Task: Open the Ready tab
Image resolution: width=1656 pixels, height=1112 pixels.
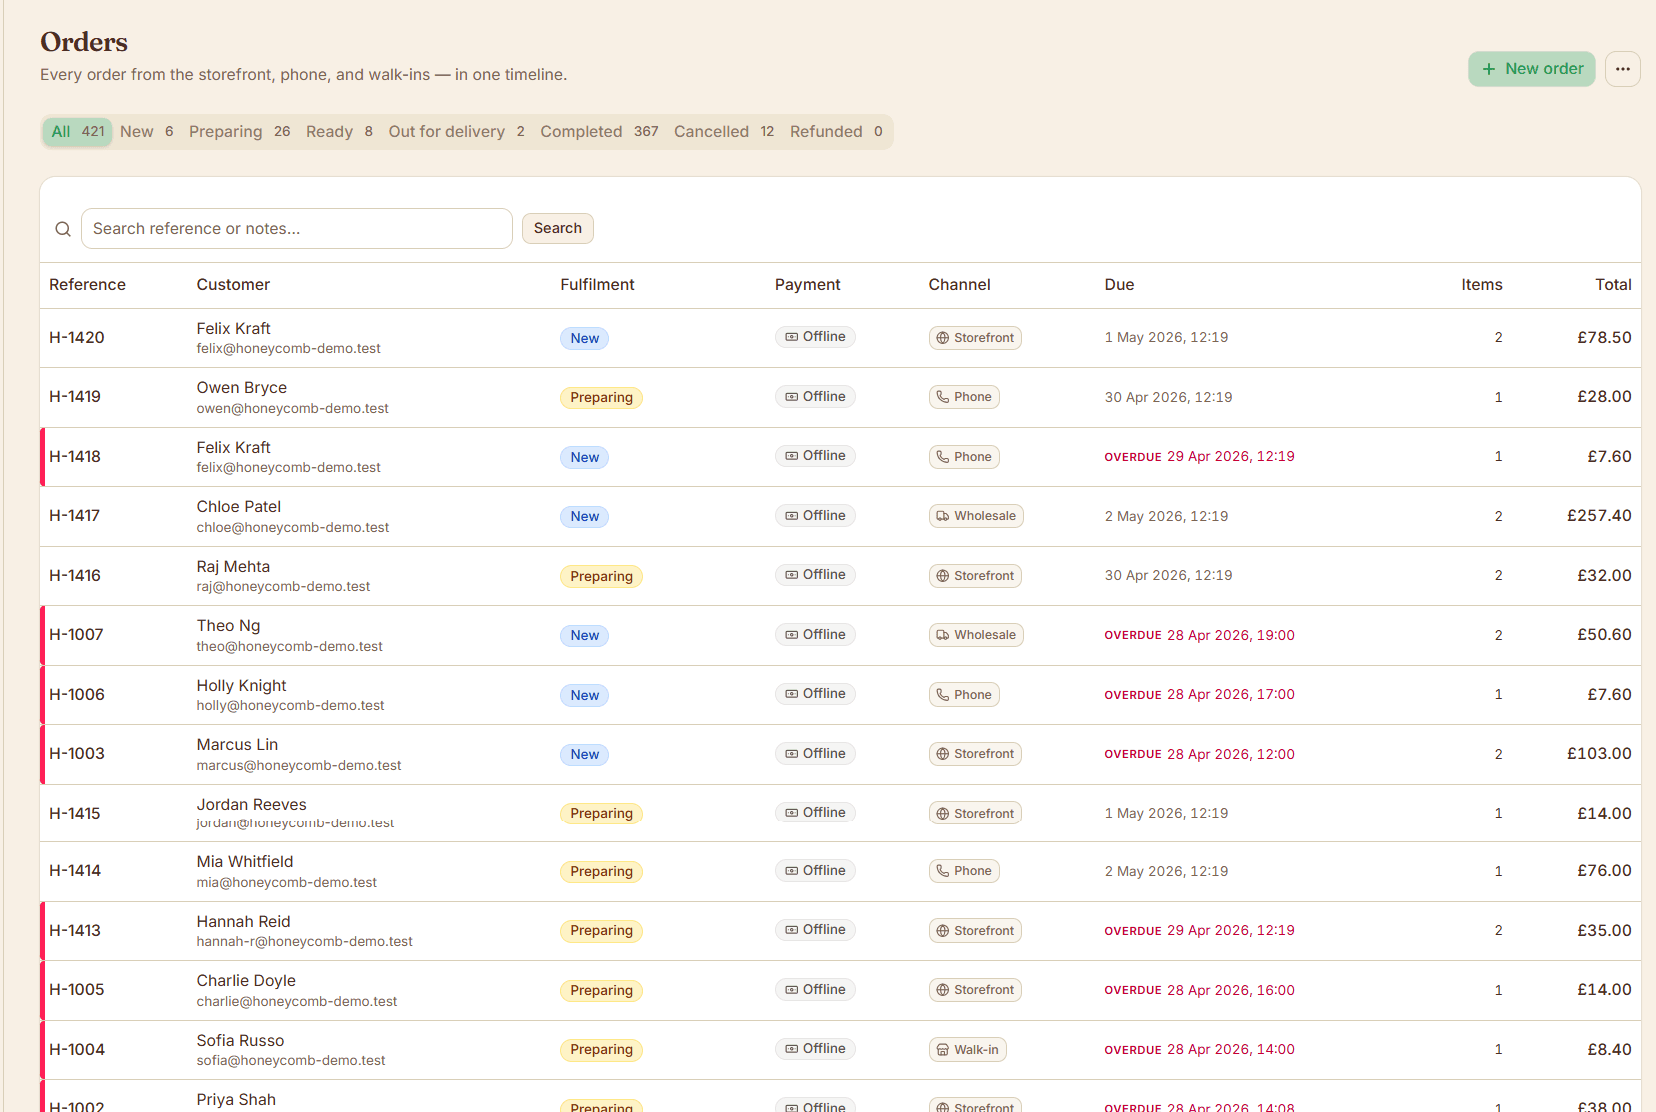Action: pos(339,131)
